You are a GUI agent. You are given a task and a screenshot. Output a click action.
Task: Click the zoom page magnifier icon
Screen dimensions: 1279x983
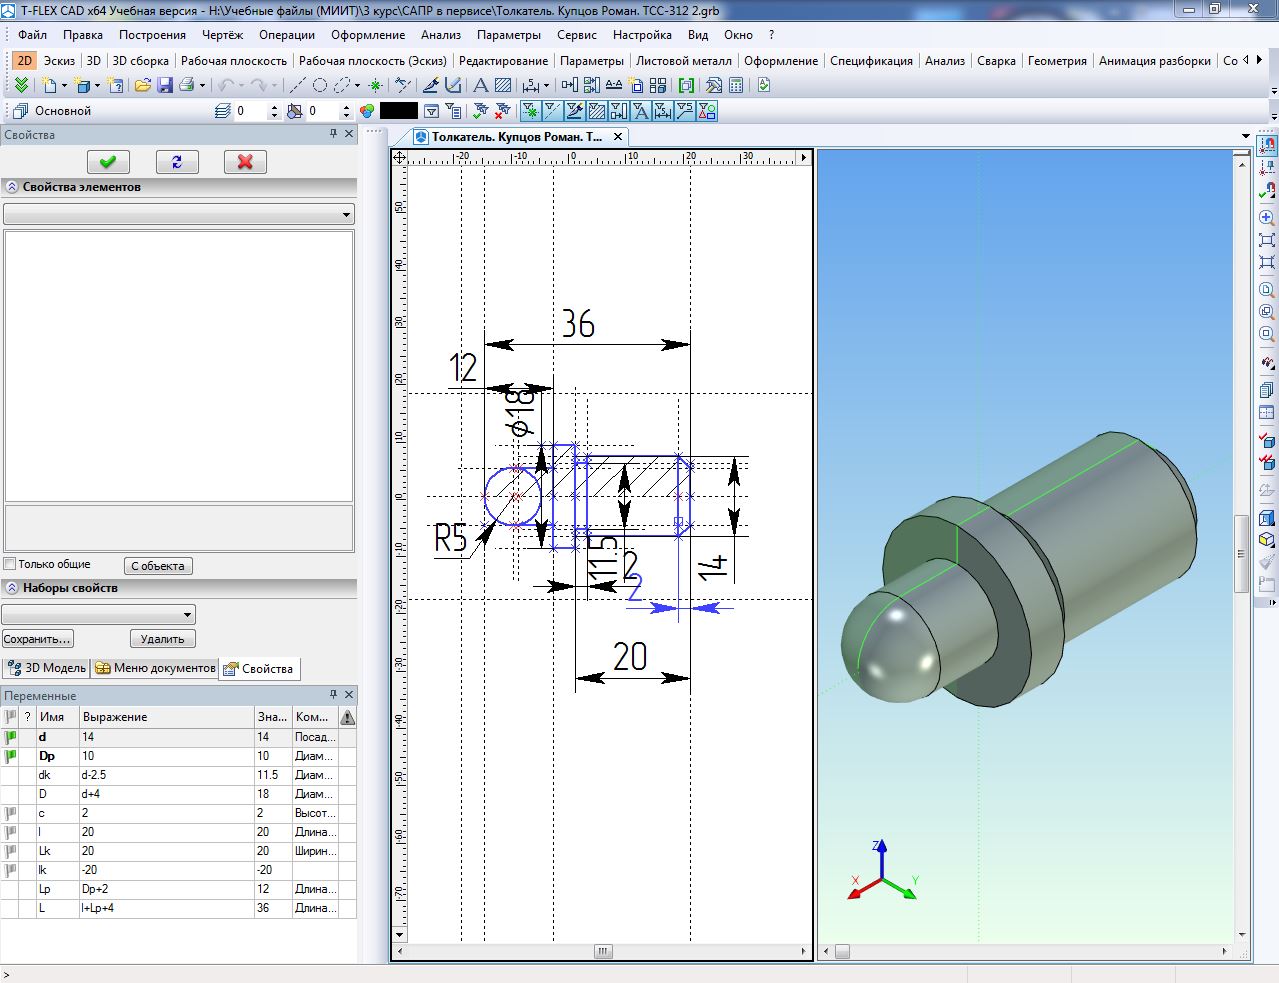pos(1267,290)
